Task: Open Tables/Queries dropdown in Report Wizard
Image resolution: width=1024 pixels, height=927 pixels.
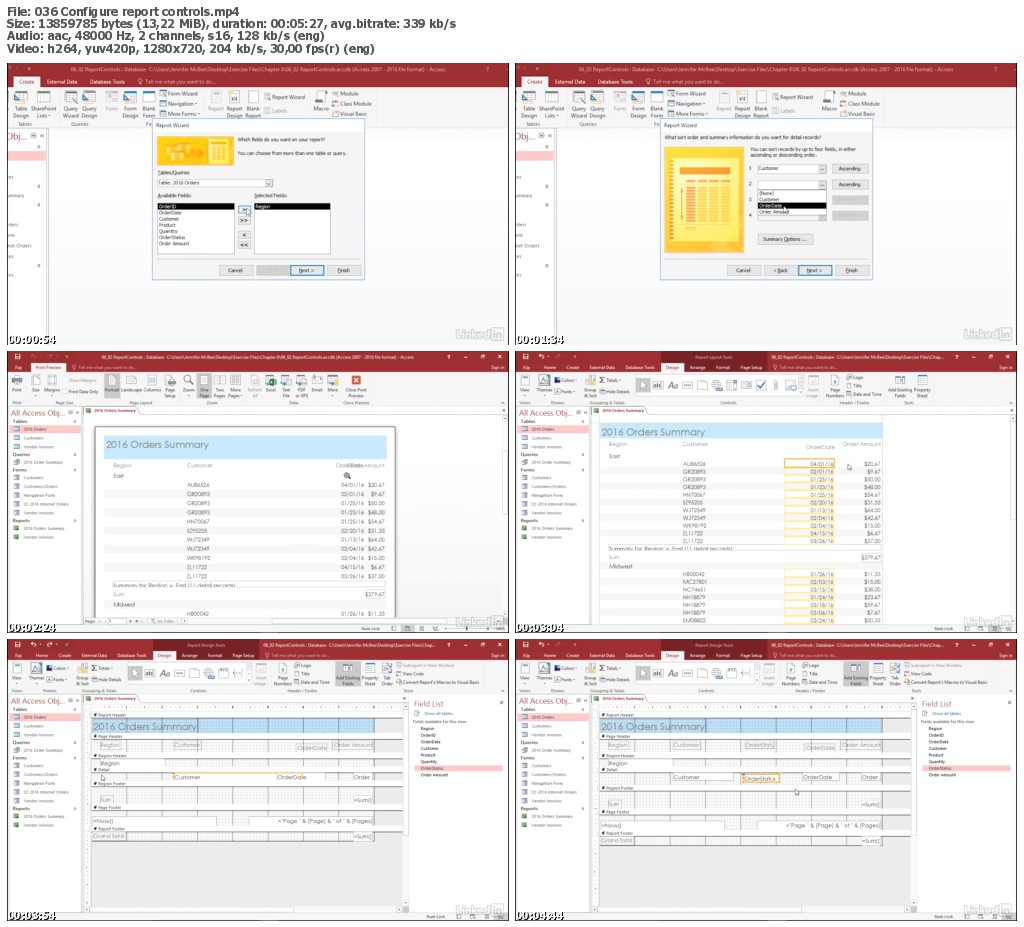Action: click(x=268, y=184)
